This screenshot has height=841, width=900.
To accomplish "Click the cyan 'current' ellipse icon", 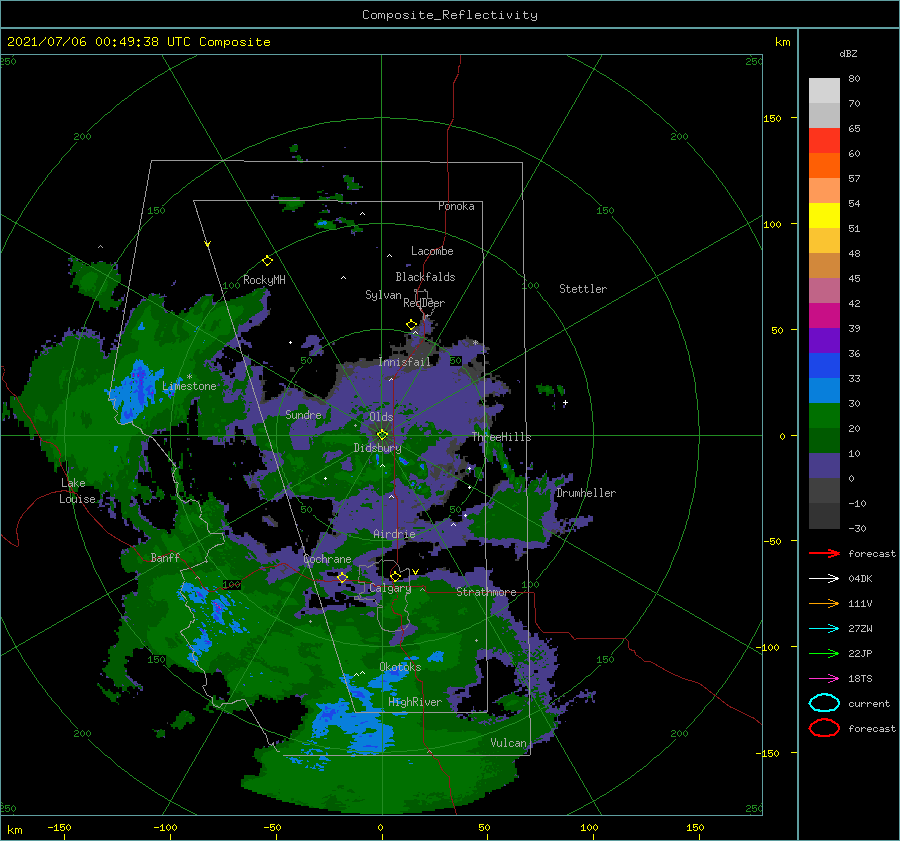I will pos(824,703).
